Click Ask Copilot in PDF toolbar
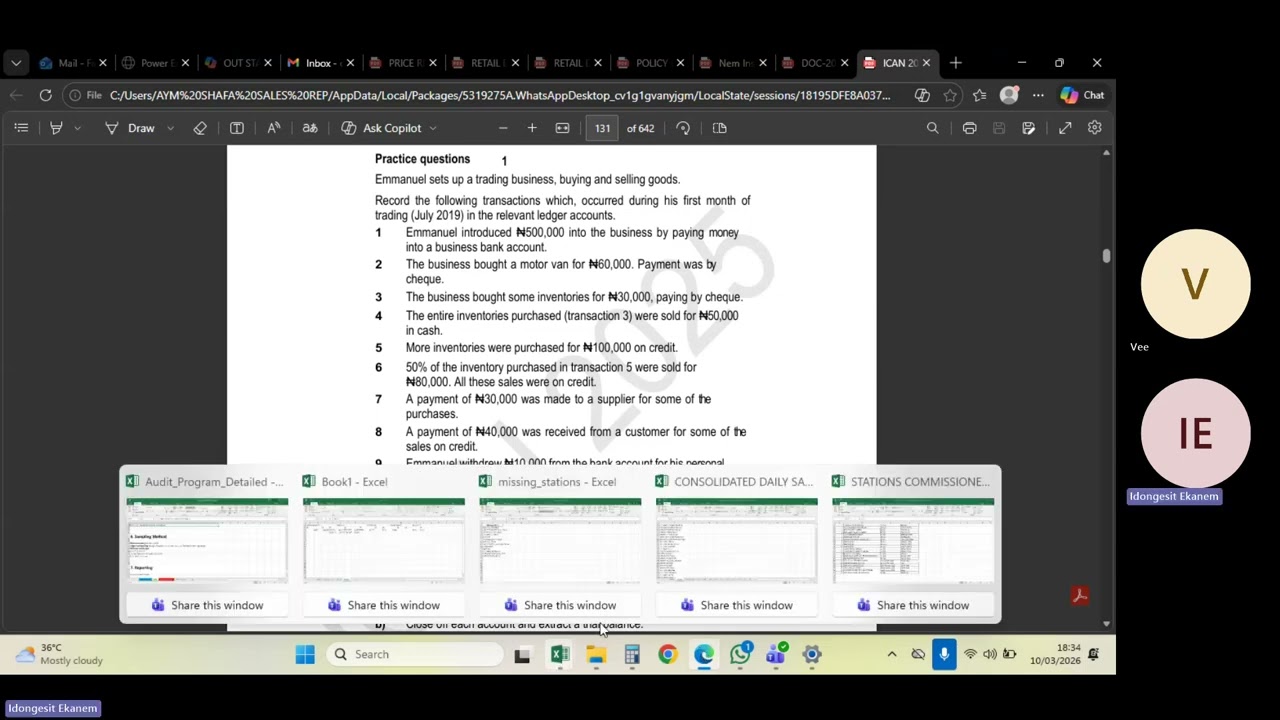 click(381, 128)
